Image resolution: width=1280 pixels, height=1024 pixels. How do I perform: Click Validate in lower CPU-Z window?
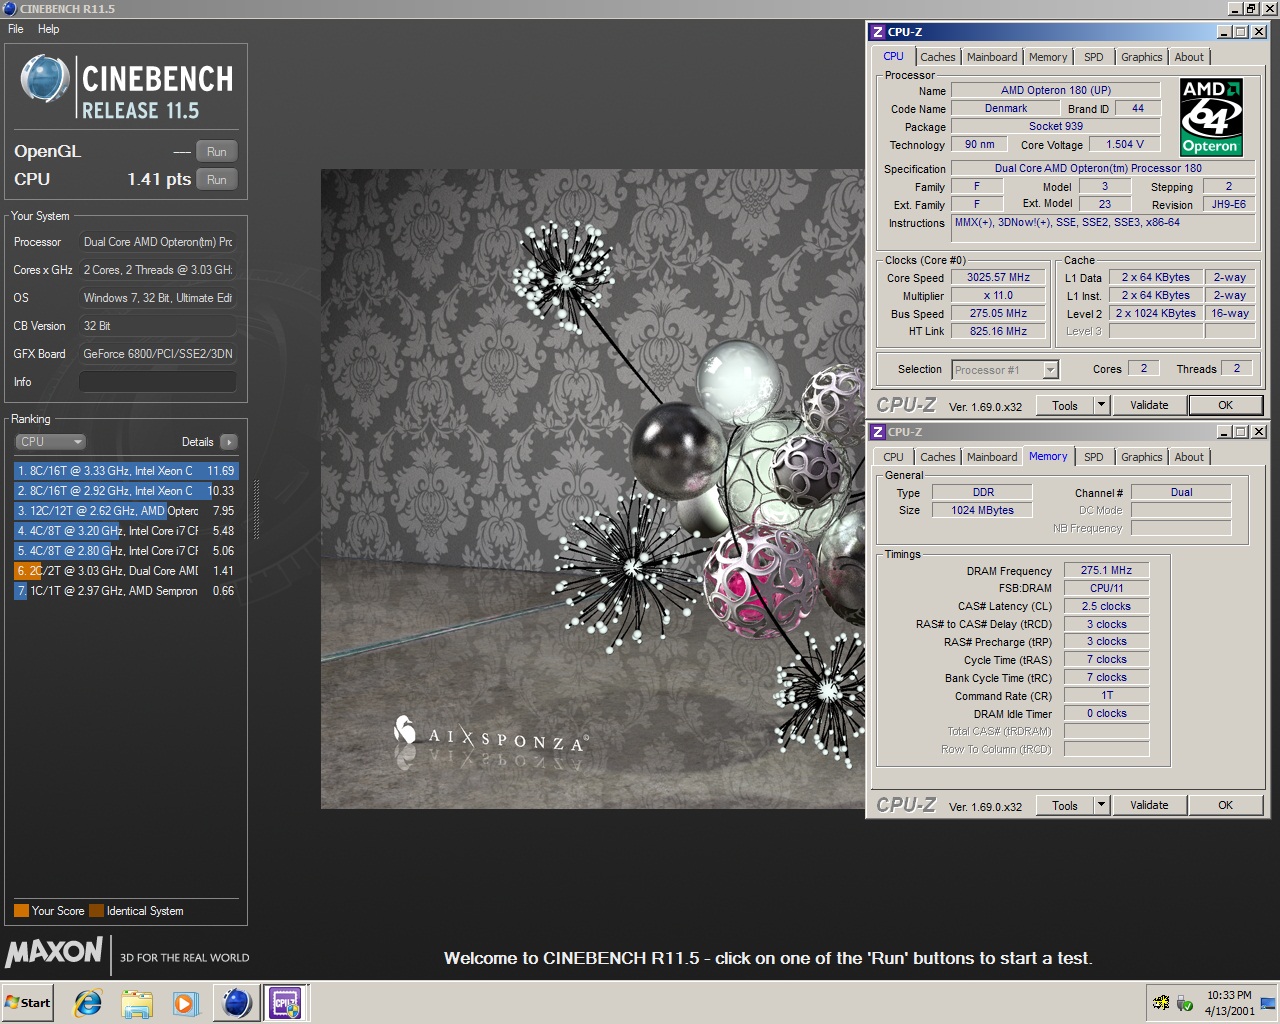click(x=1149, y=806)
